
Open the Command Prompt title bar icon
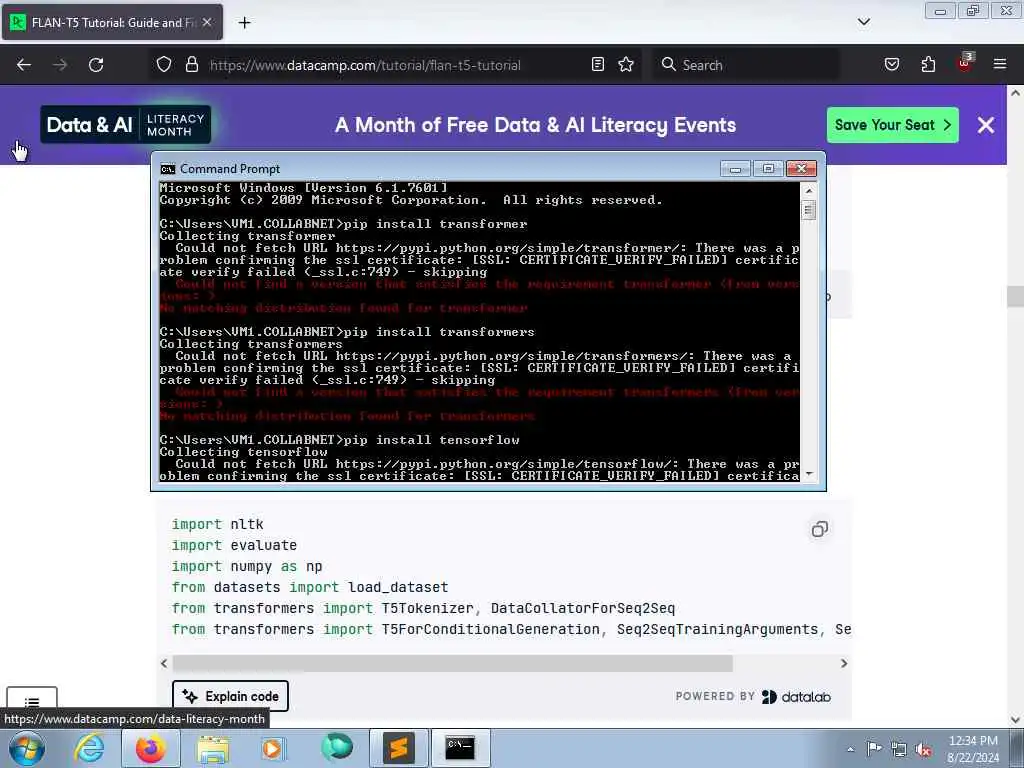pos(168,169)
